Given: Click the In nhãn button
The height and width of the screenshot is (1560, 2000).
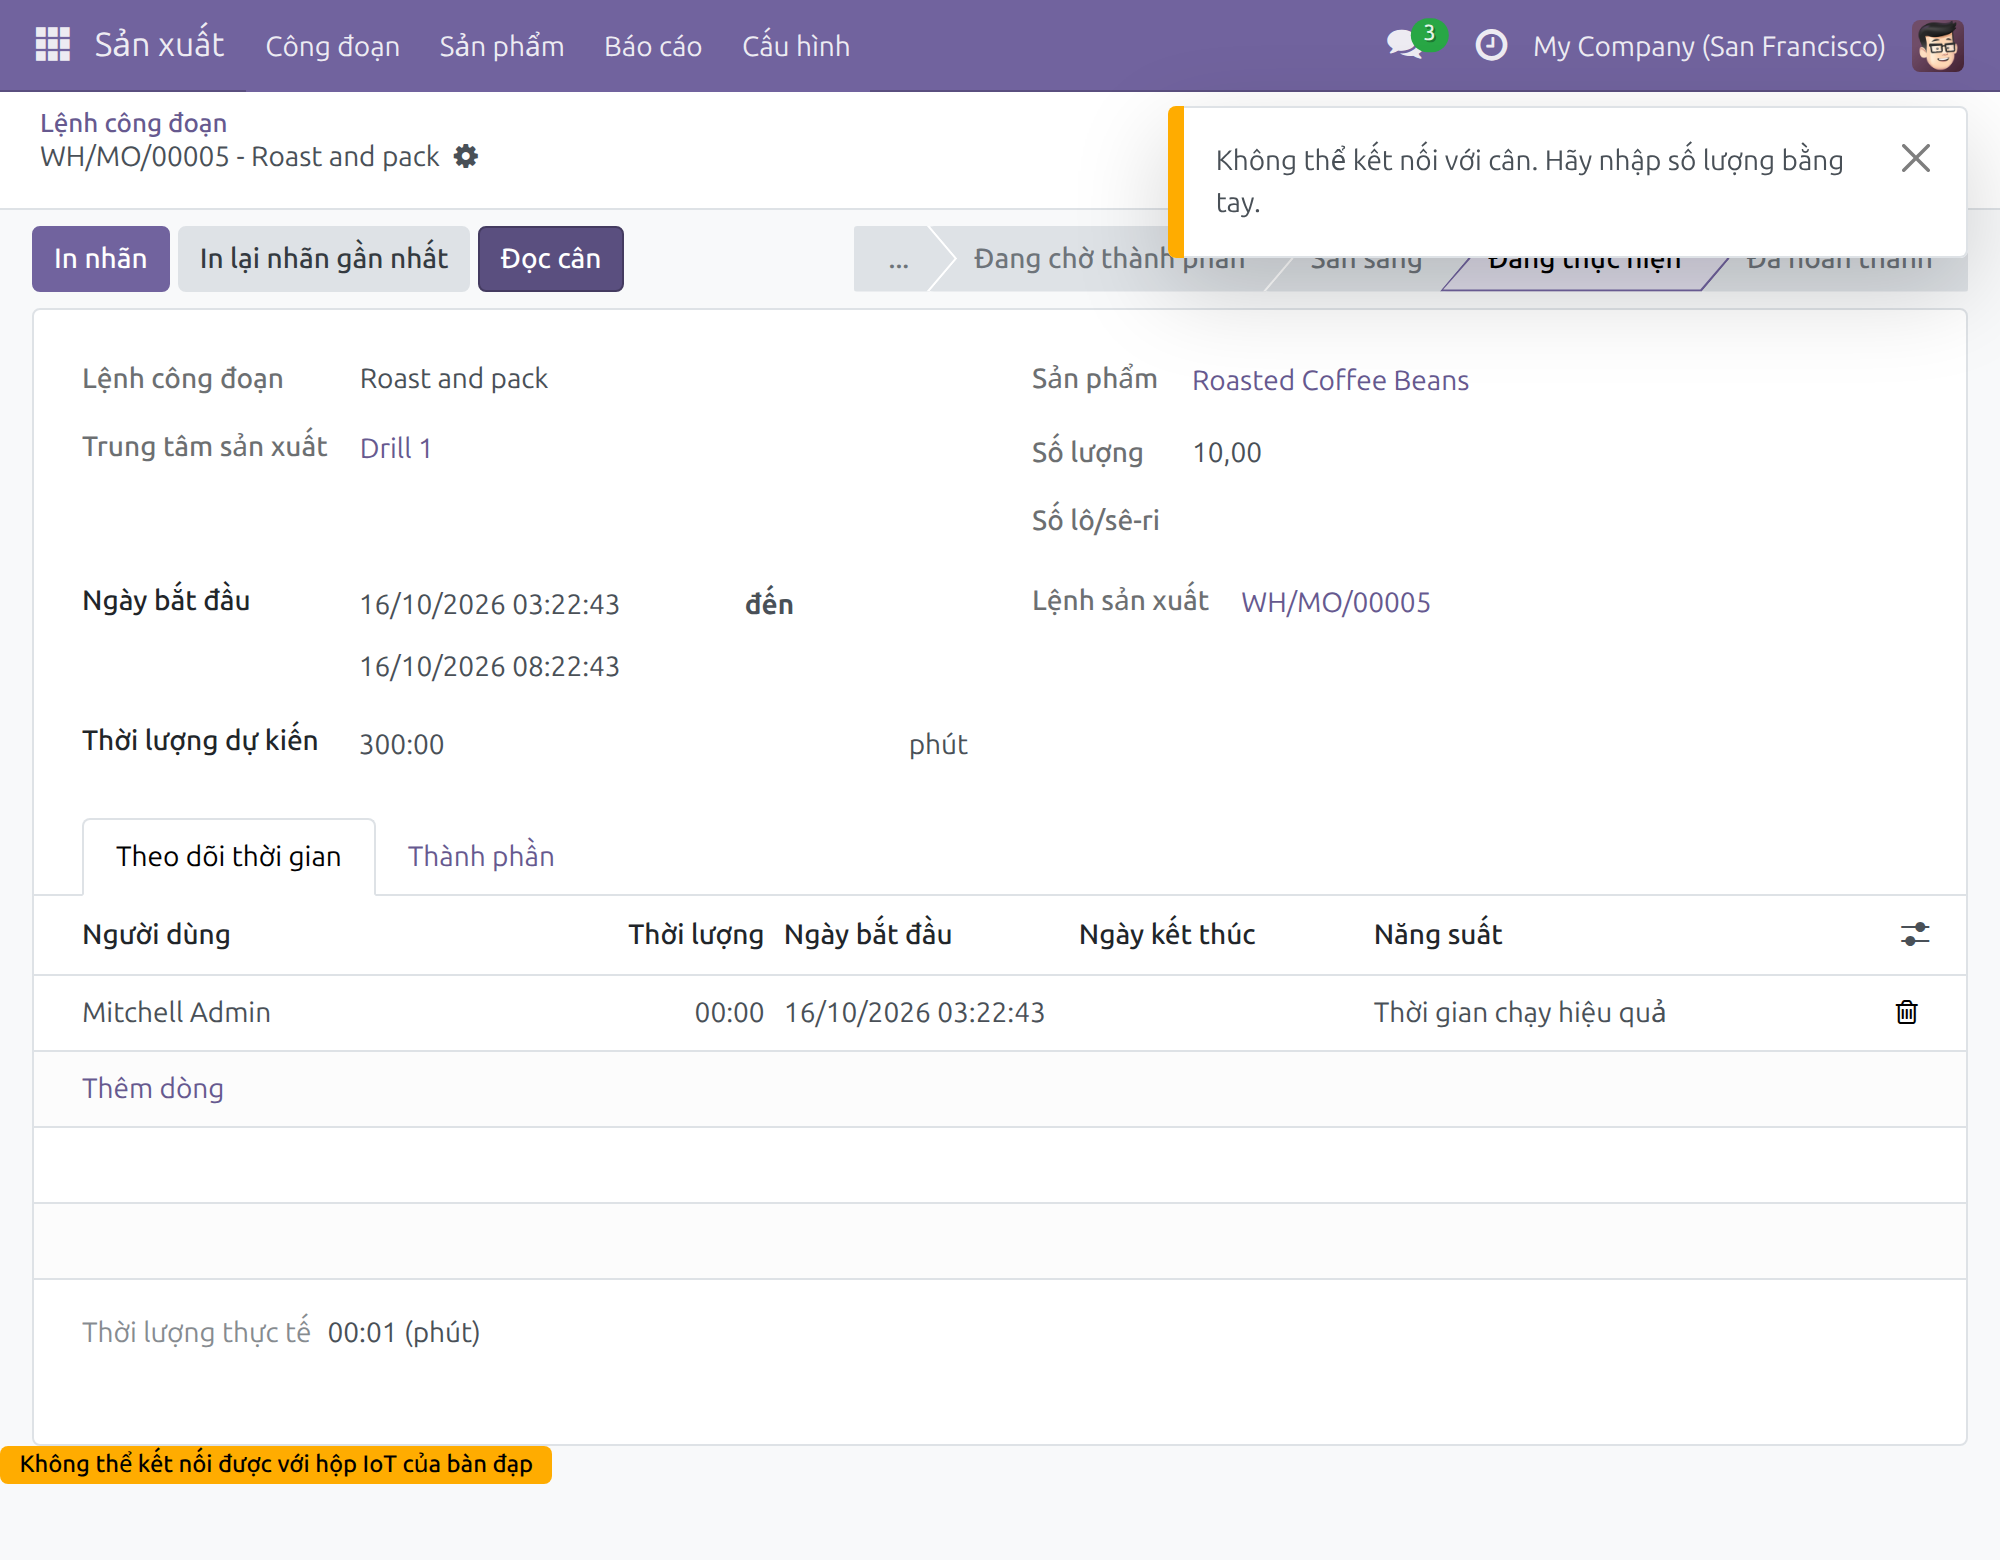Looking at the screenshot, I should tap(101, 259).
